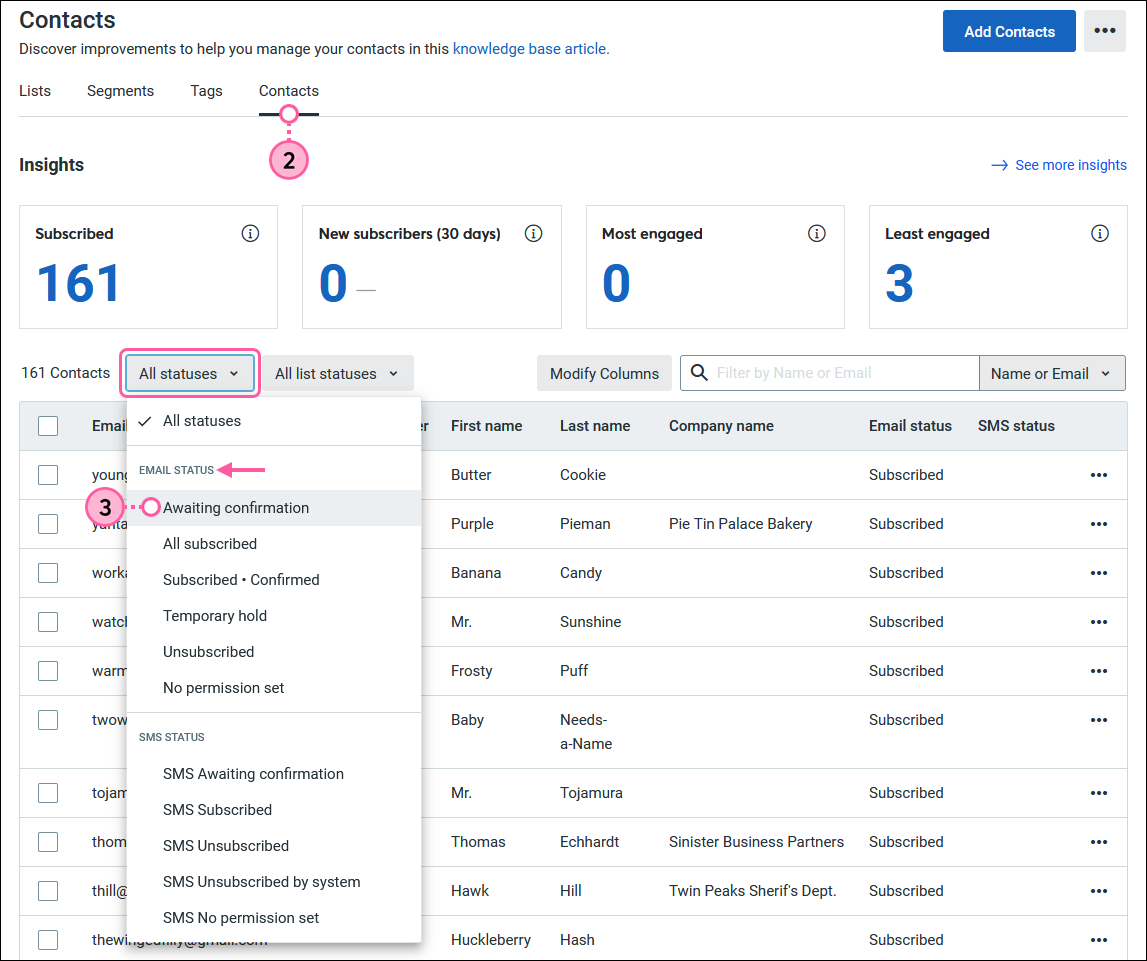
Task: Open row actions menu for Butter Cookie
Action: click(1099, 475)
